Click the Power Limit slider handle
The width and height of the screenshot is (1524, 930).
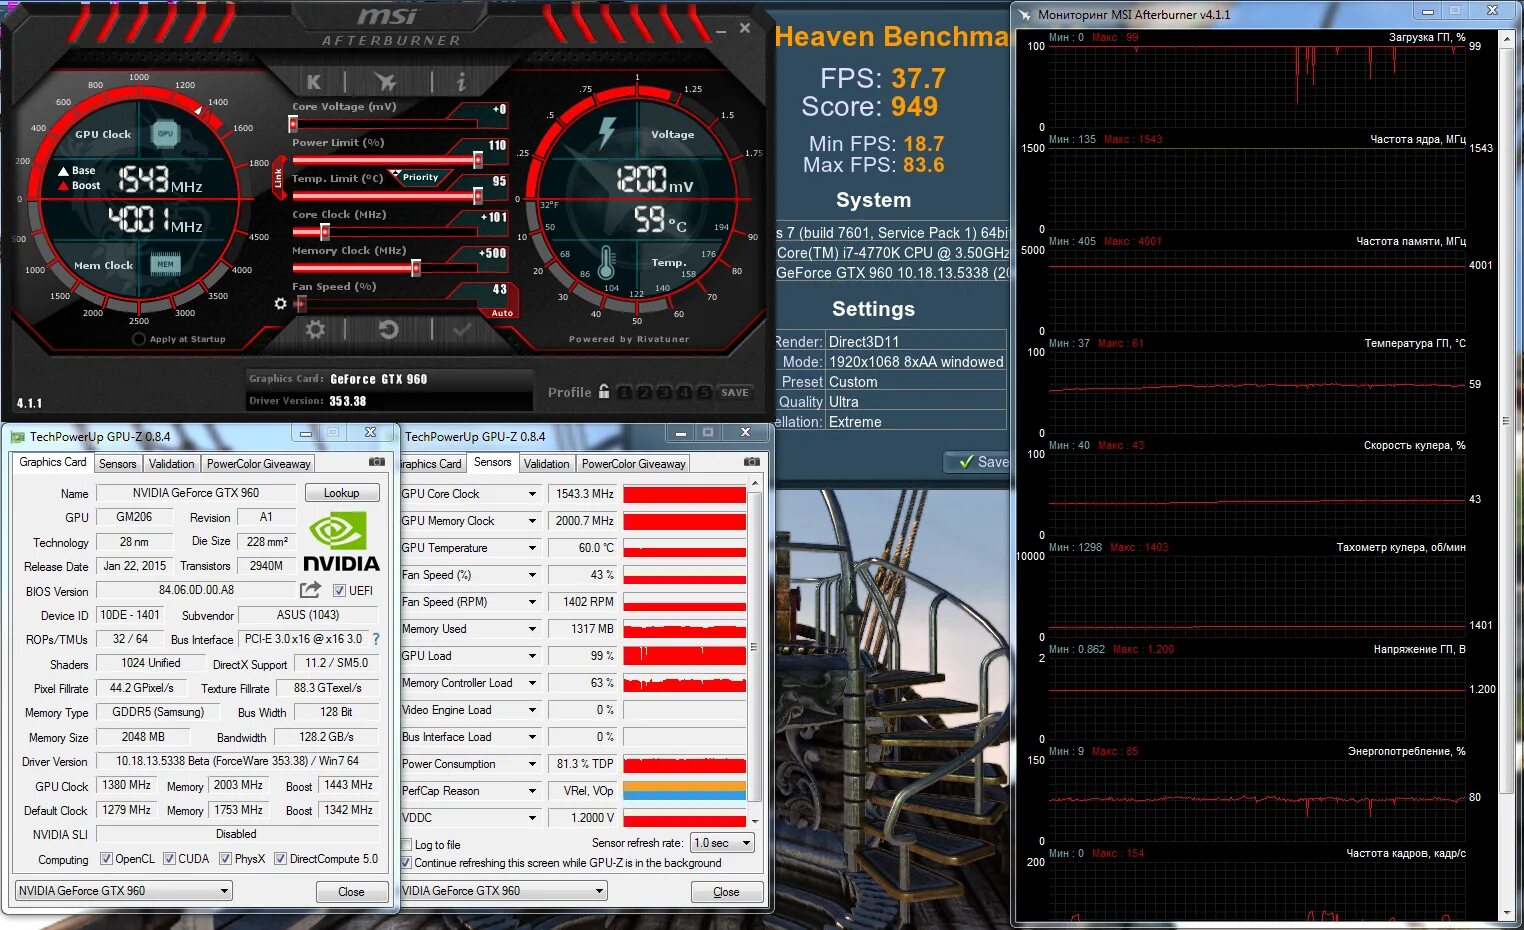point(477,160)
